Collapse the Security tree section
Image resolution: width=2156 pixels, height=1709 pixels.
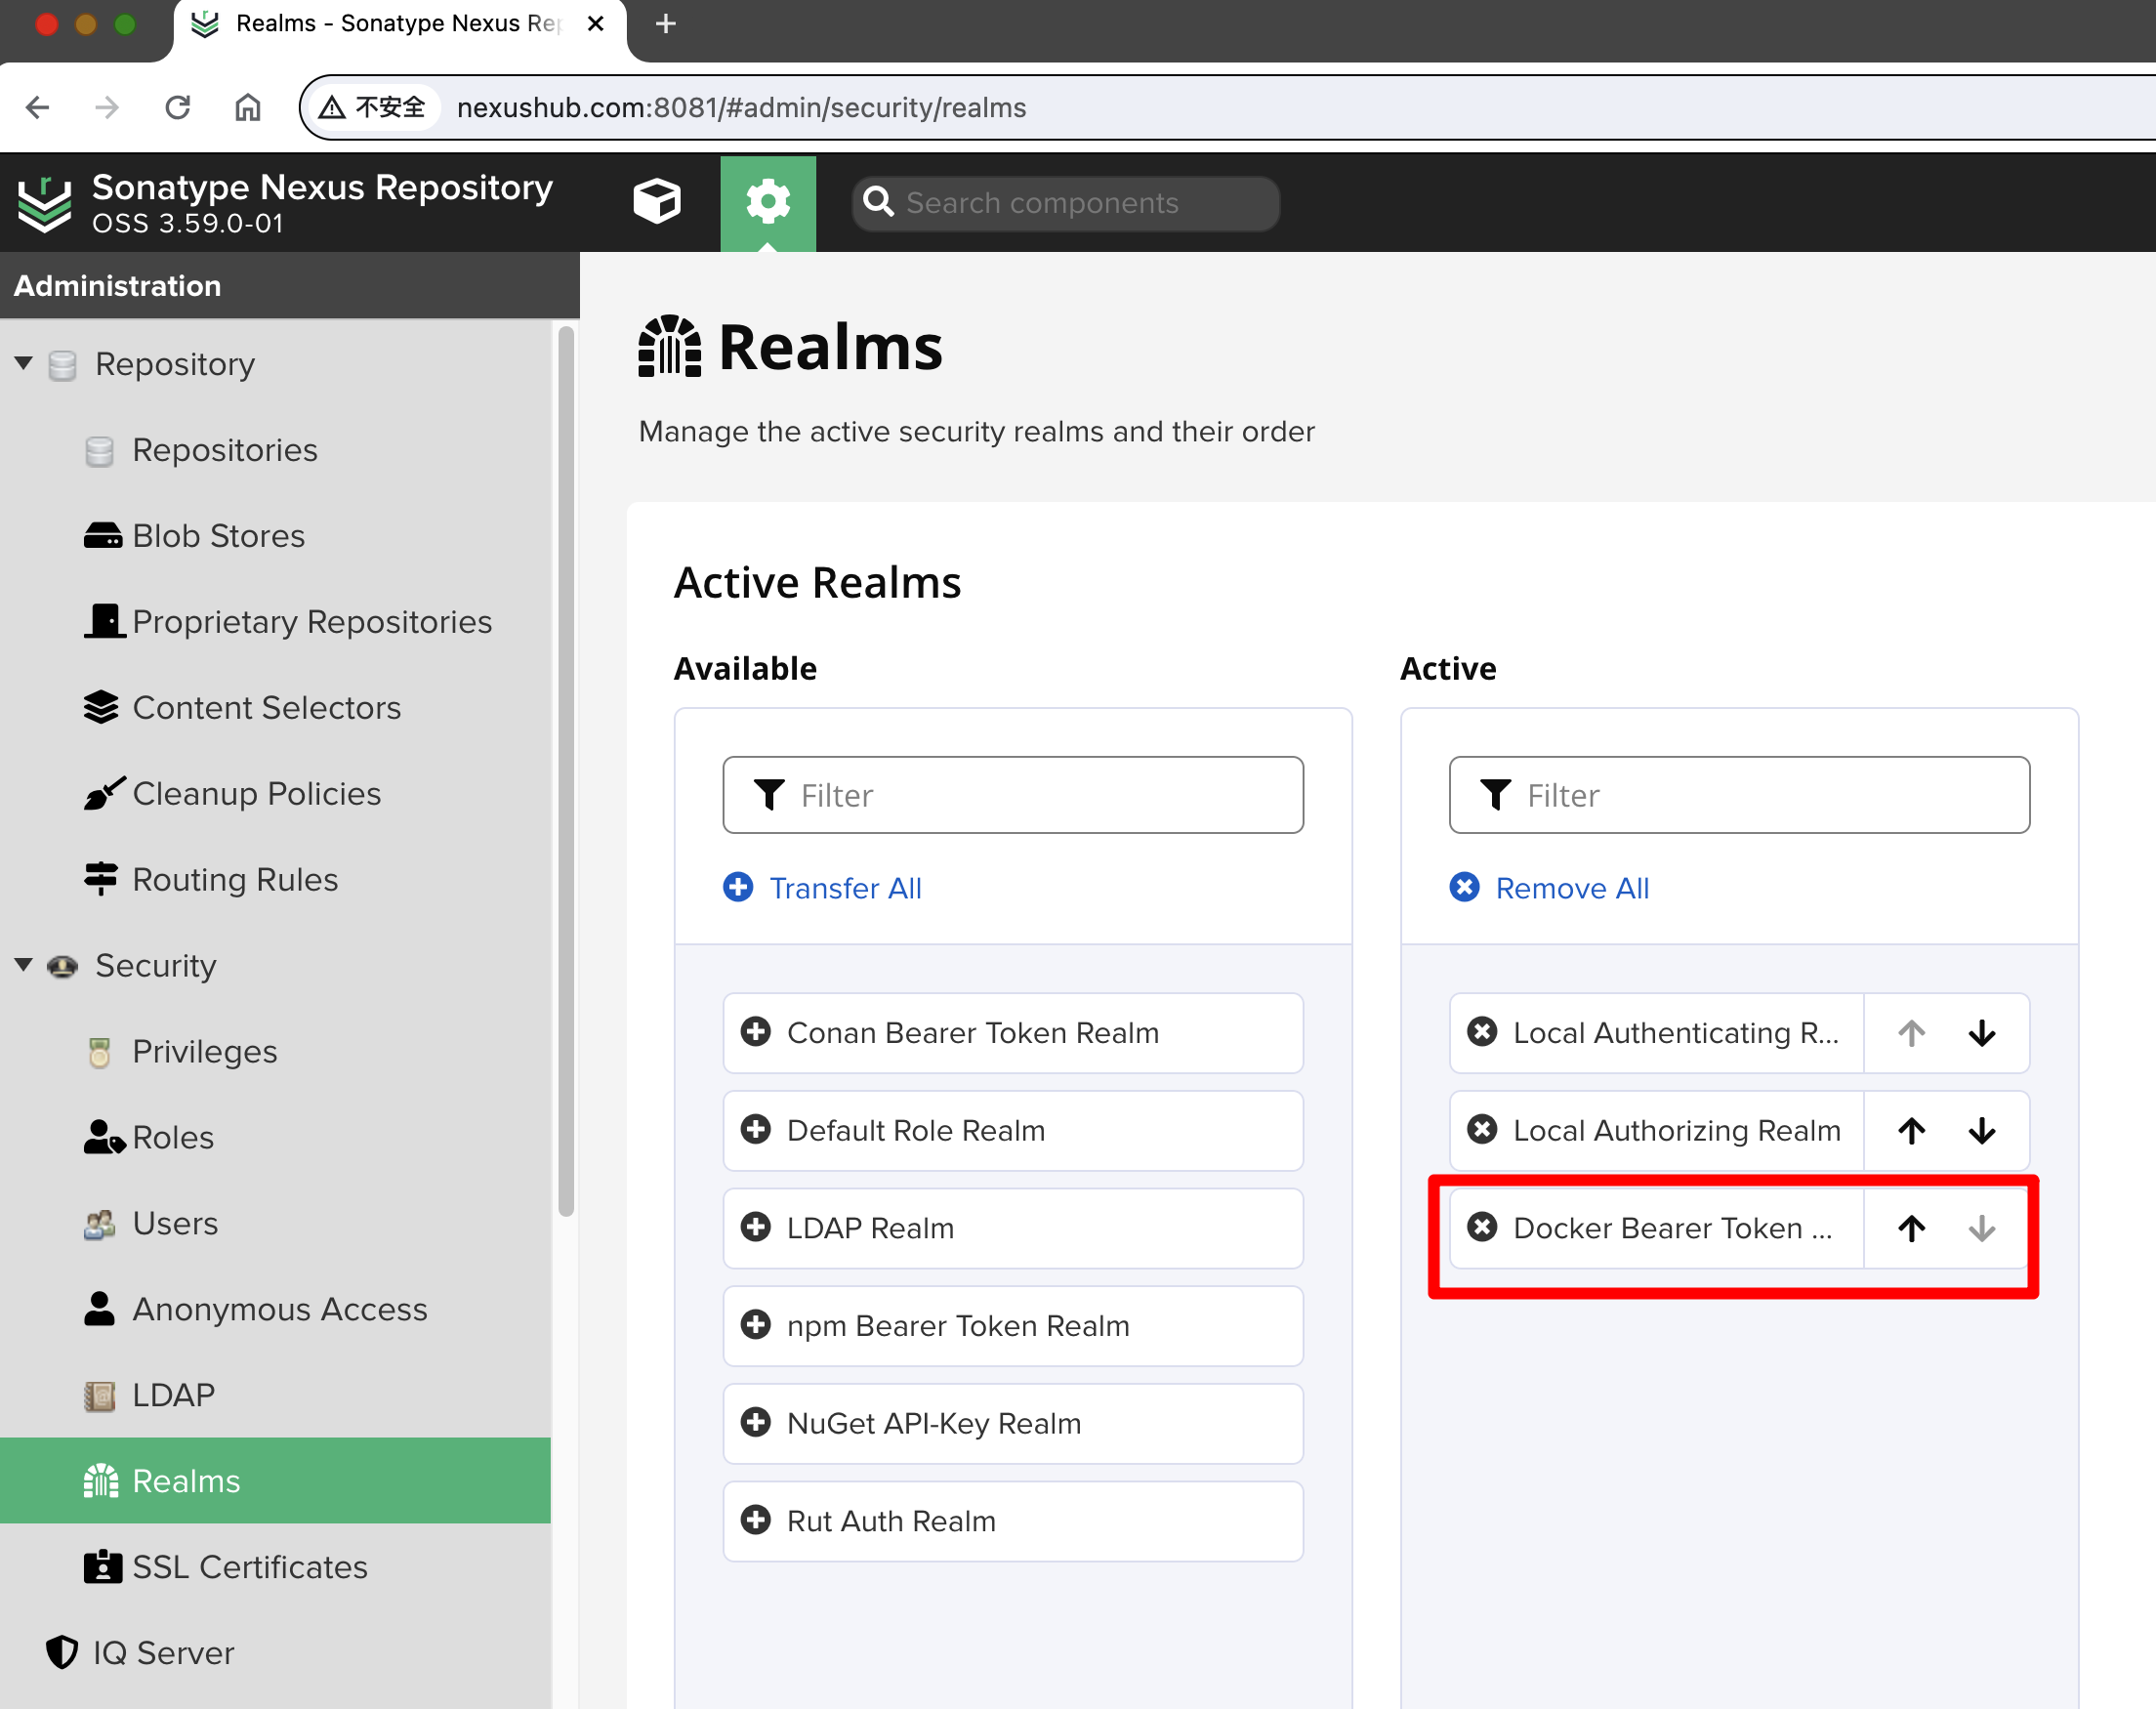(x=24, y=965)
